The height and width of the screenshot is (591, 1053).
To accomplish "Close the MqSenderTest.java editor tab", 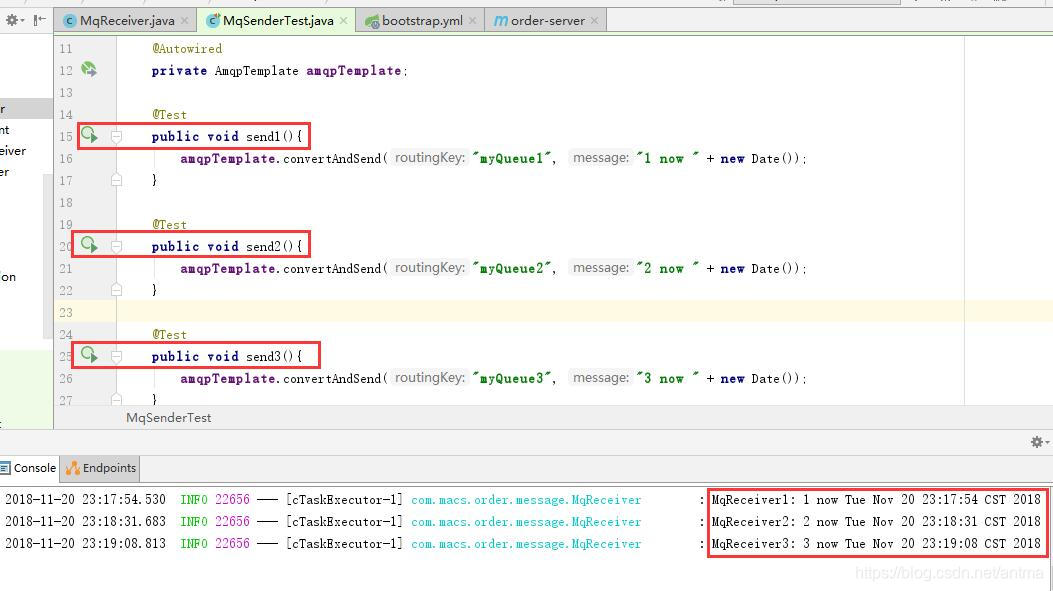I will (344, 21).
